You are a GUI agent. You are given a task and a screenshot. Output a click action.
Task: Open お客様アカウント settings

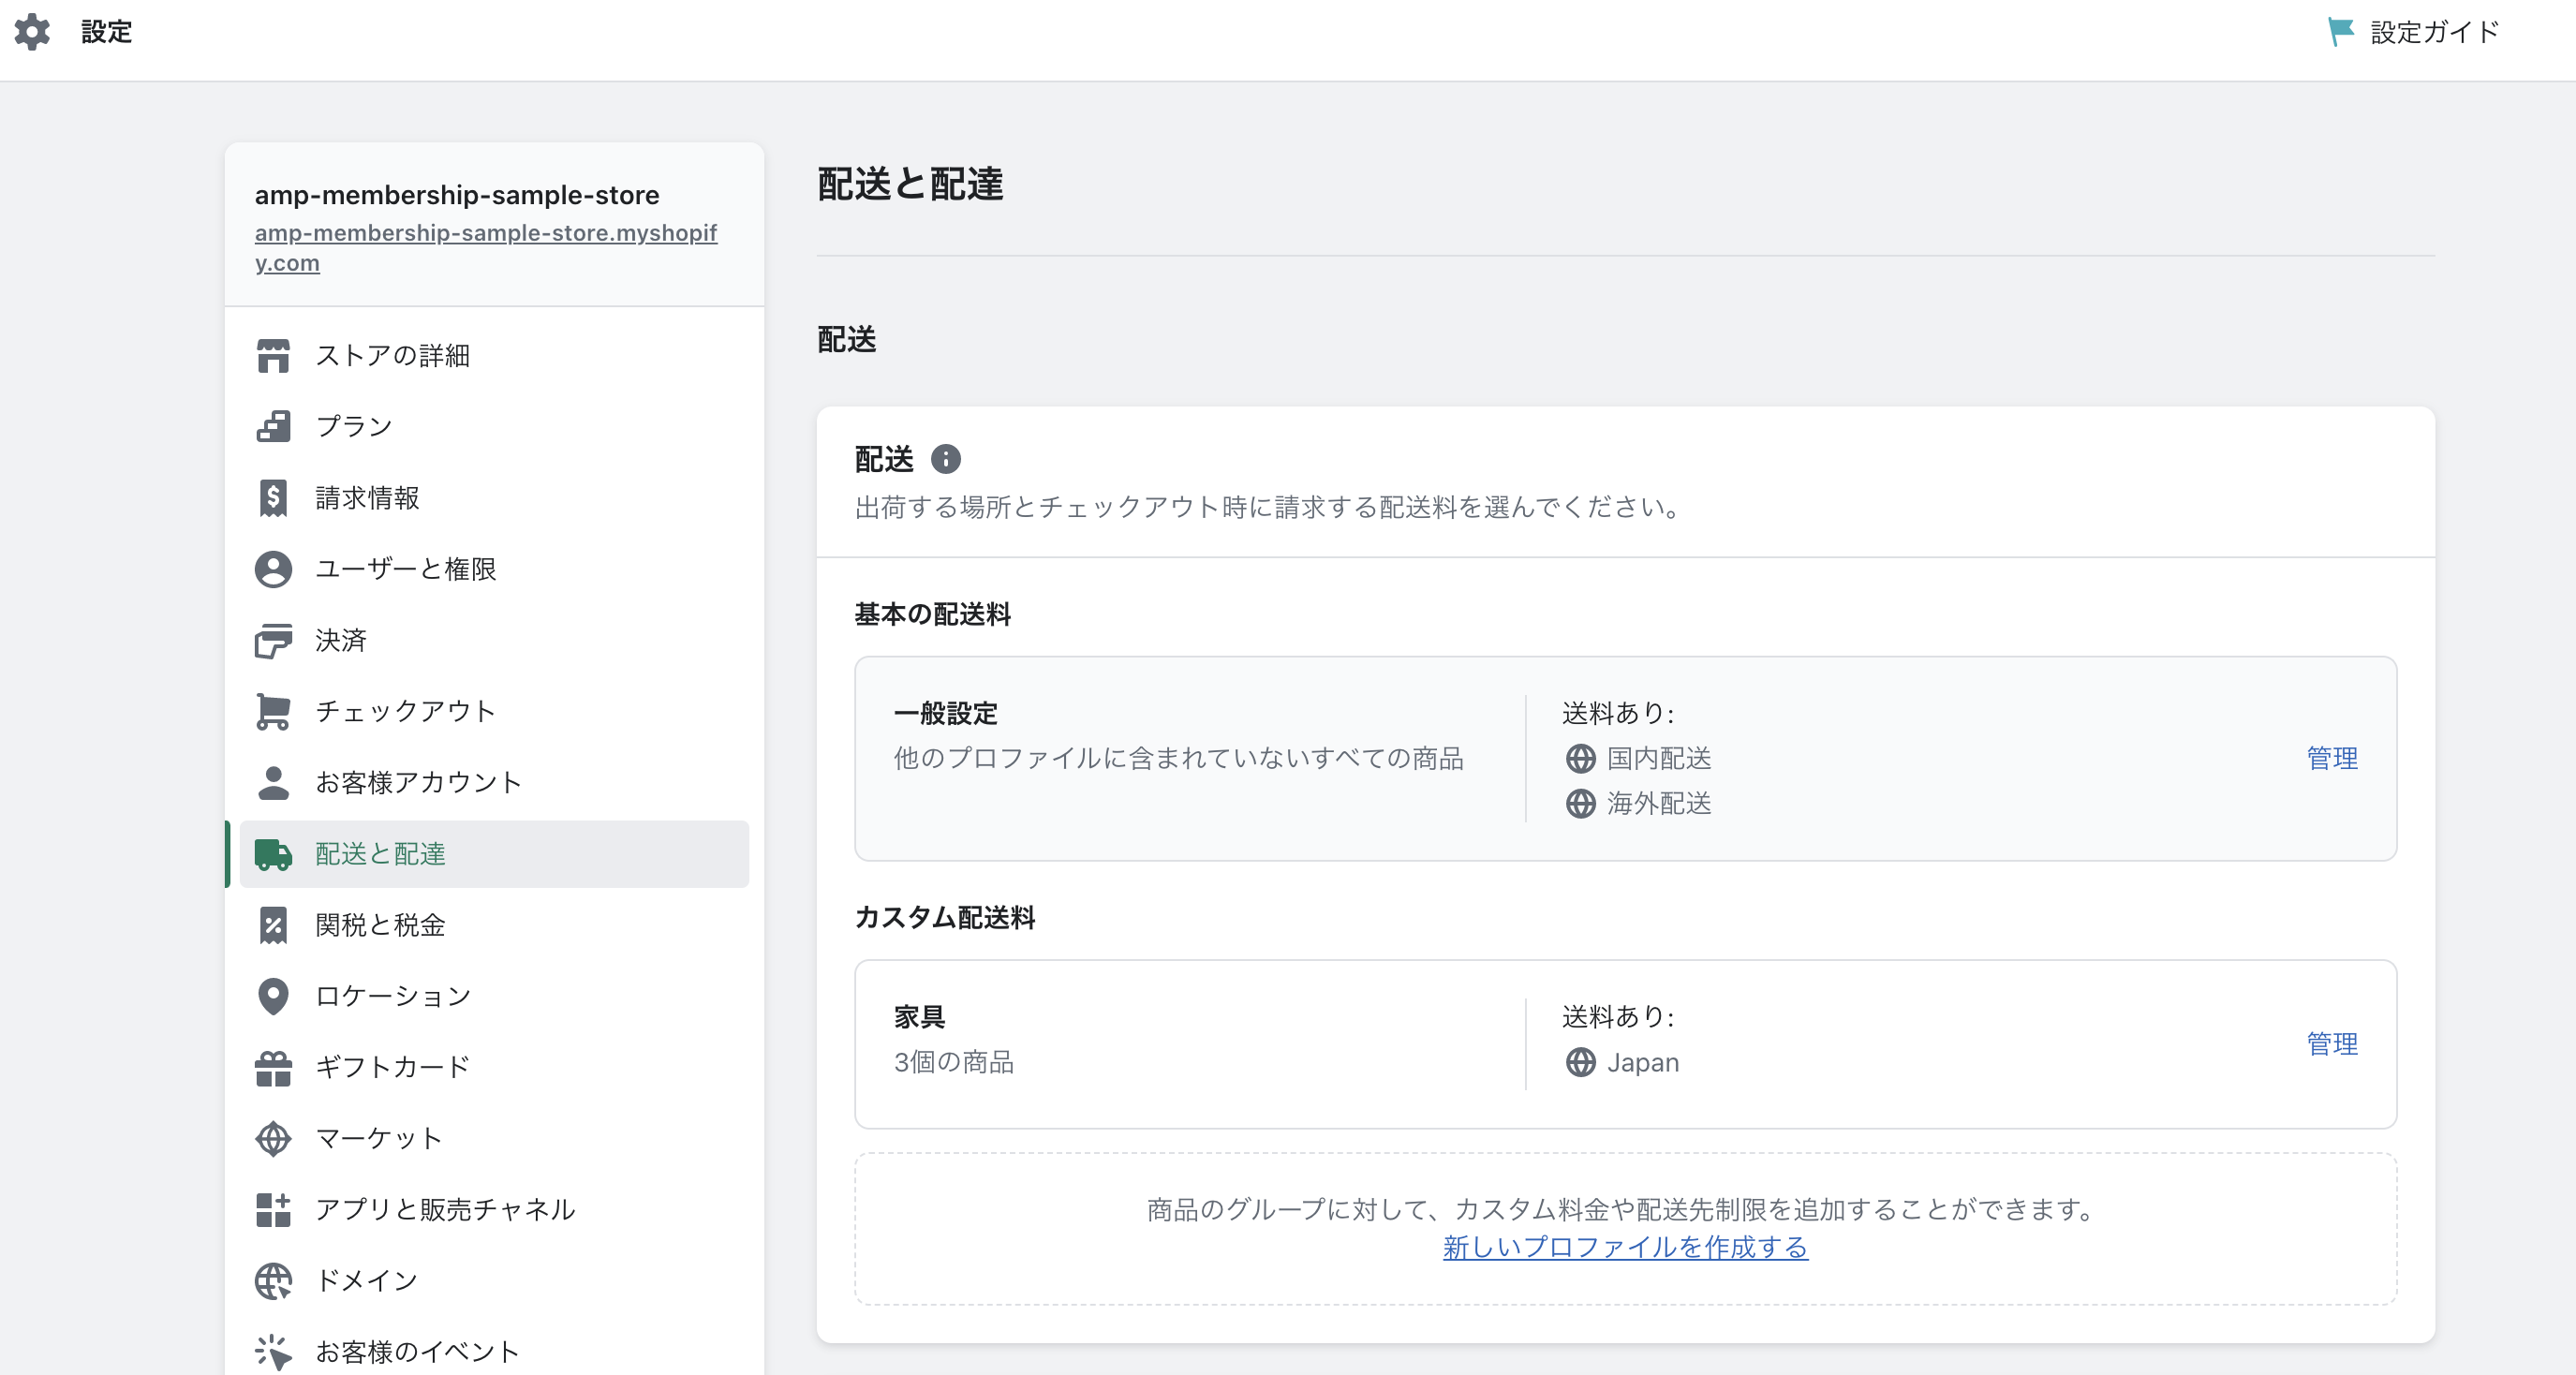pyautogui.click(x=494, y=782)
